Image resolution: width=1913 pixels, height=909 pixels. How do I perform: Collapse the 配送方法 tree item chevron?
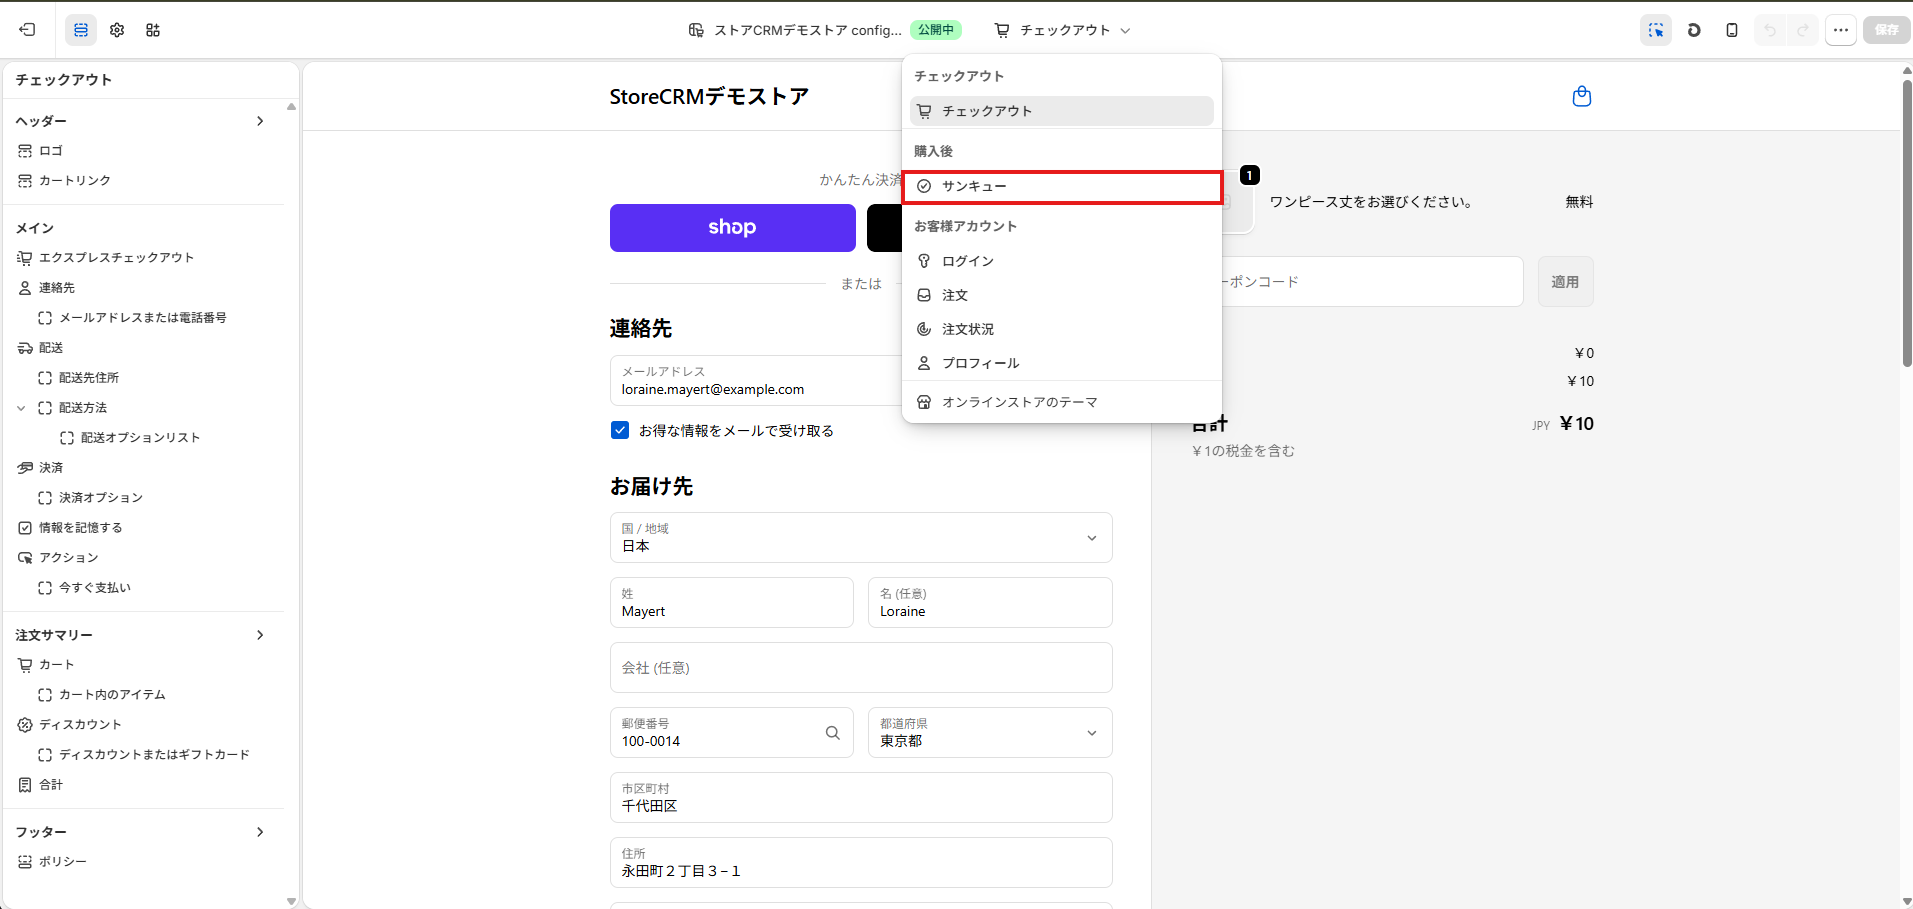(21, 408)
